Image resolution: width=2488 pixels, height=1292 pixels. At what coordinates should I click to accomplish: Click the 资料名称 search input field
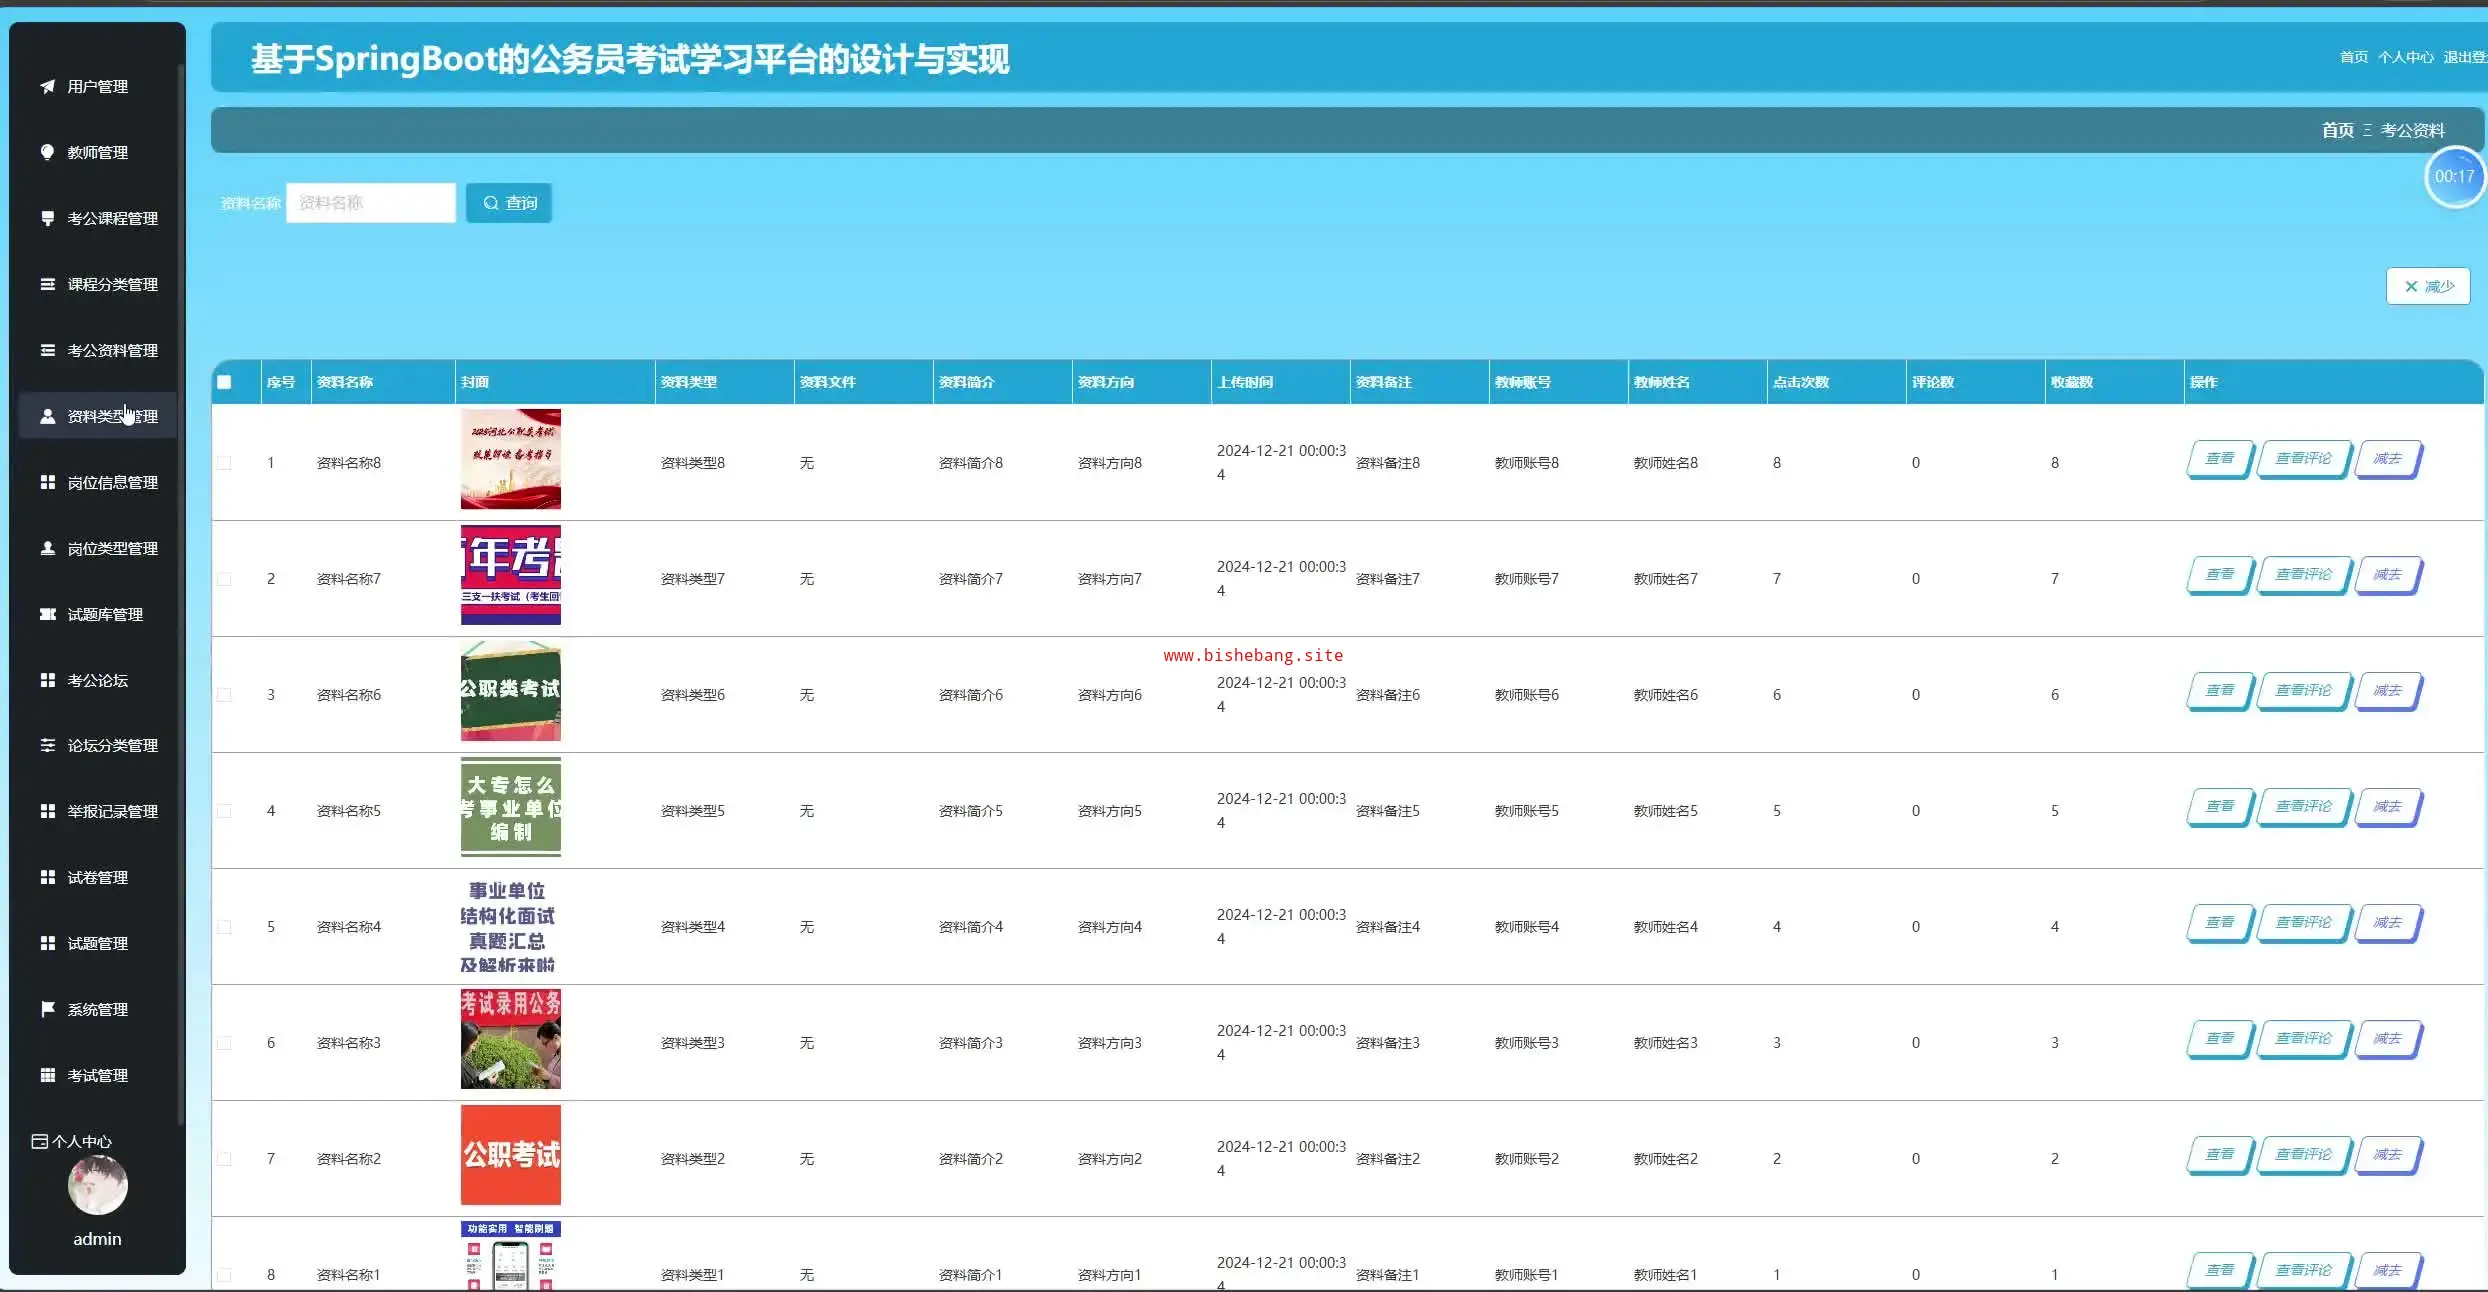tap(371, 203)
